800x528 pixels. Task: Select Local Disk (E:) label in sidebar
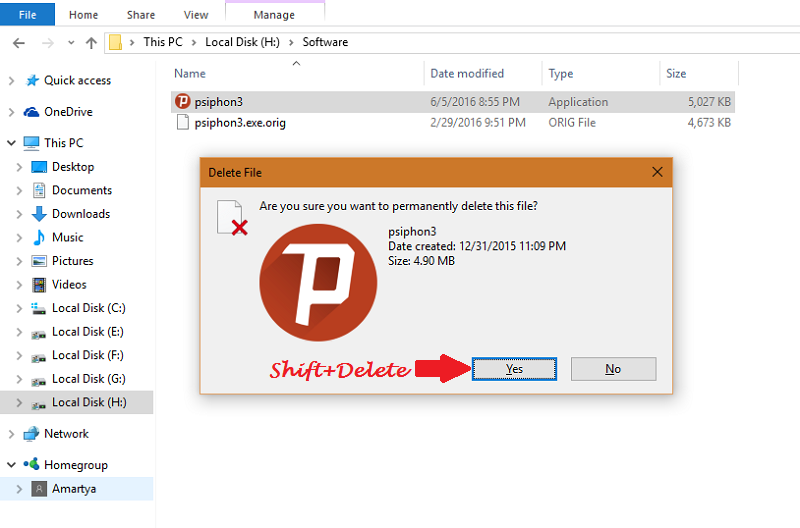tap(88, 332)
